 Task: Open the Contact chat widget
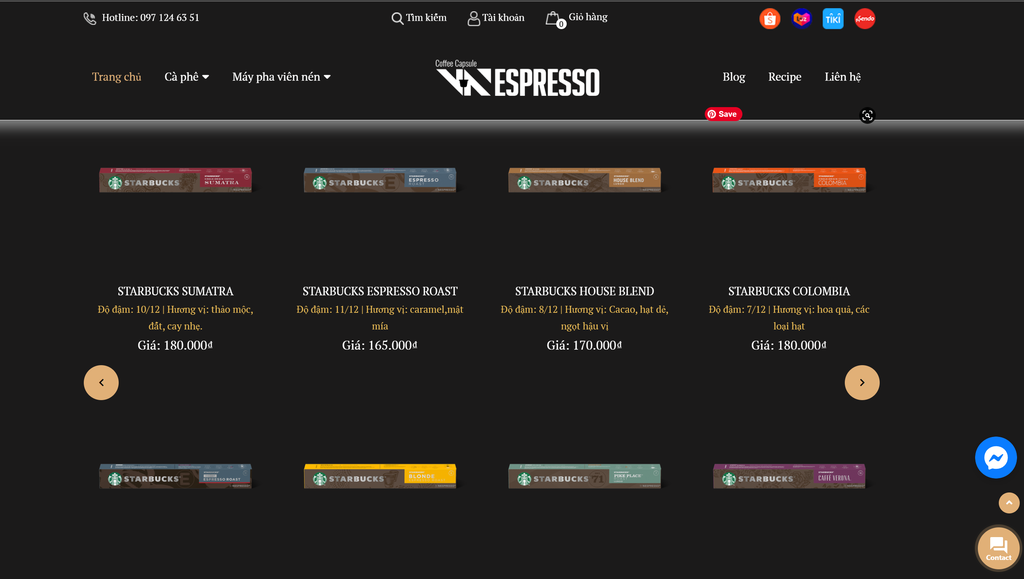[999, 548]
